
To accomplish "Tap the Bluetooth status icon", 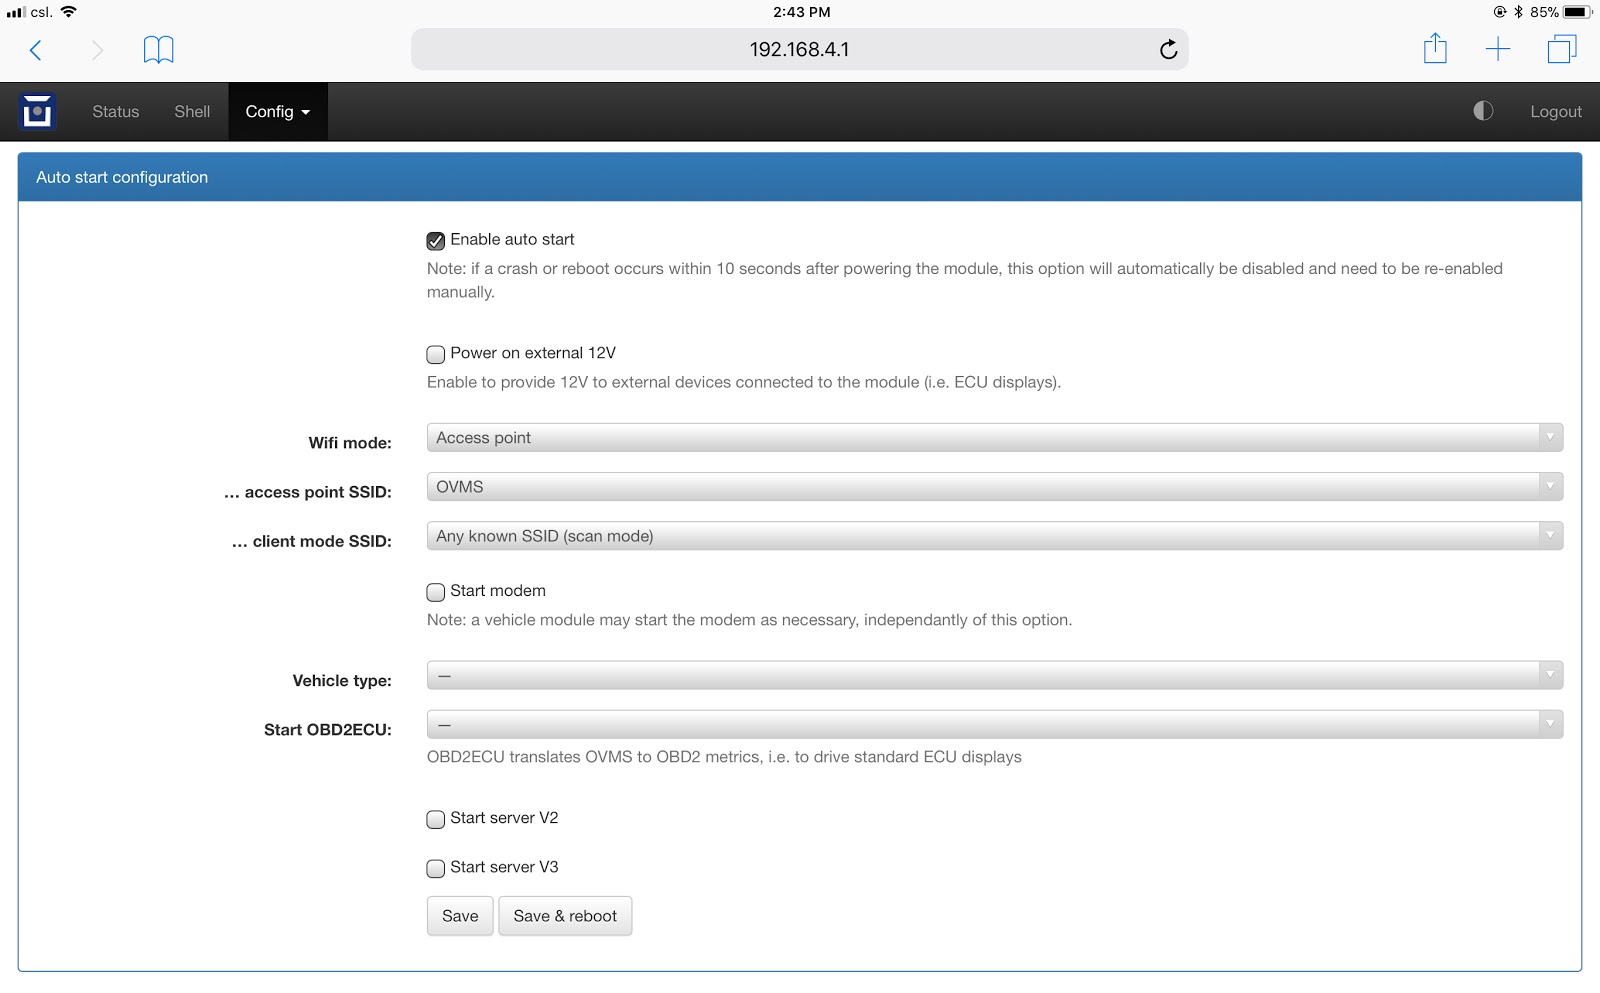I will [x=1518, y=12].
